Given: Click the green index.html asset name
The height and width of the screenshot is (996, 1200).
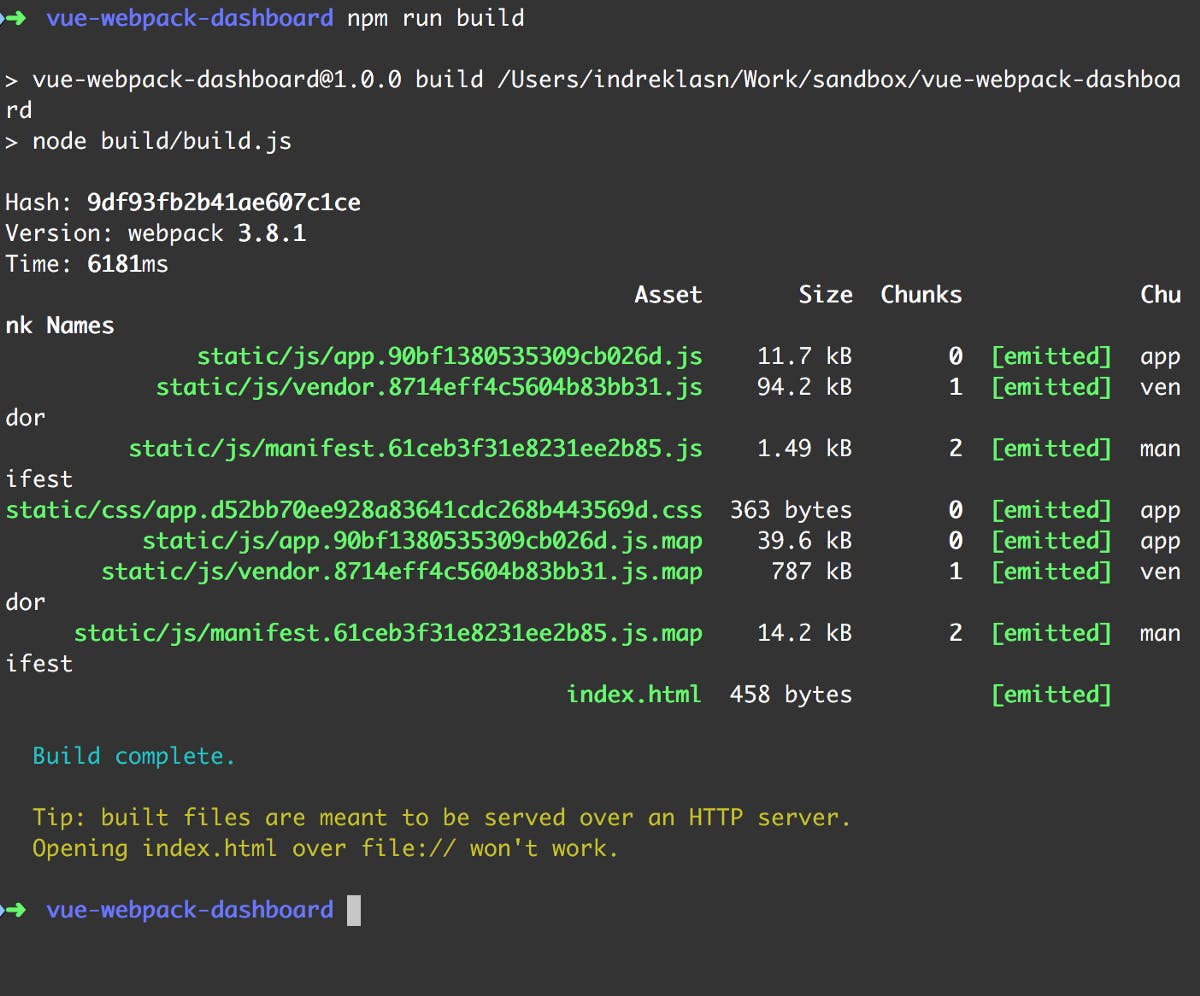Looking at the screenshot, I should tap(634, 694).
